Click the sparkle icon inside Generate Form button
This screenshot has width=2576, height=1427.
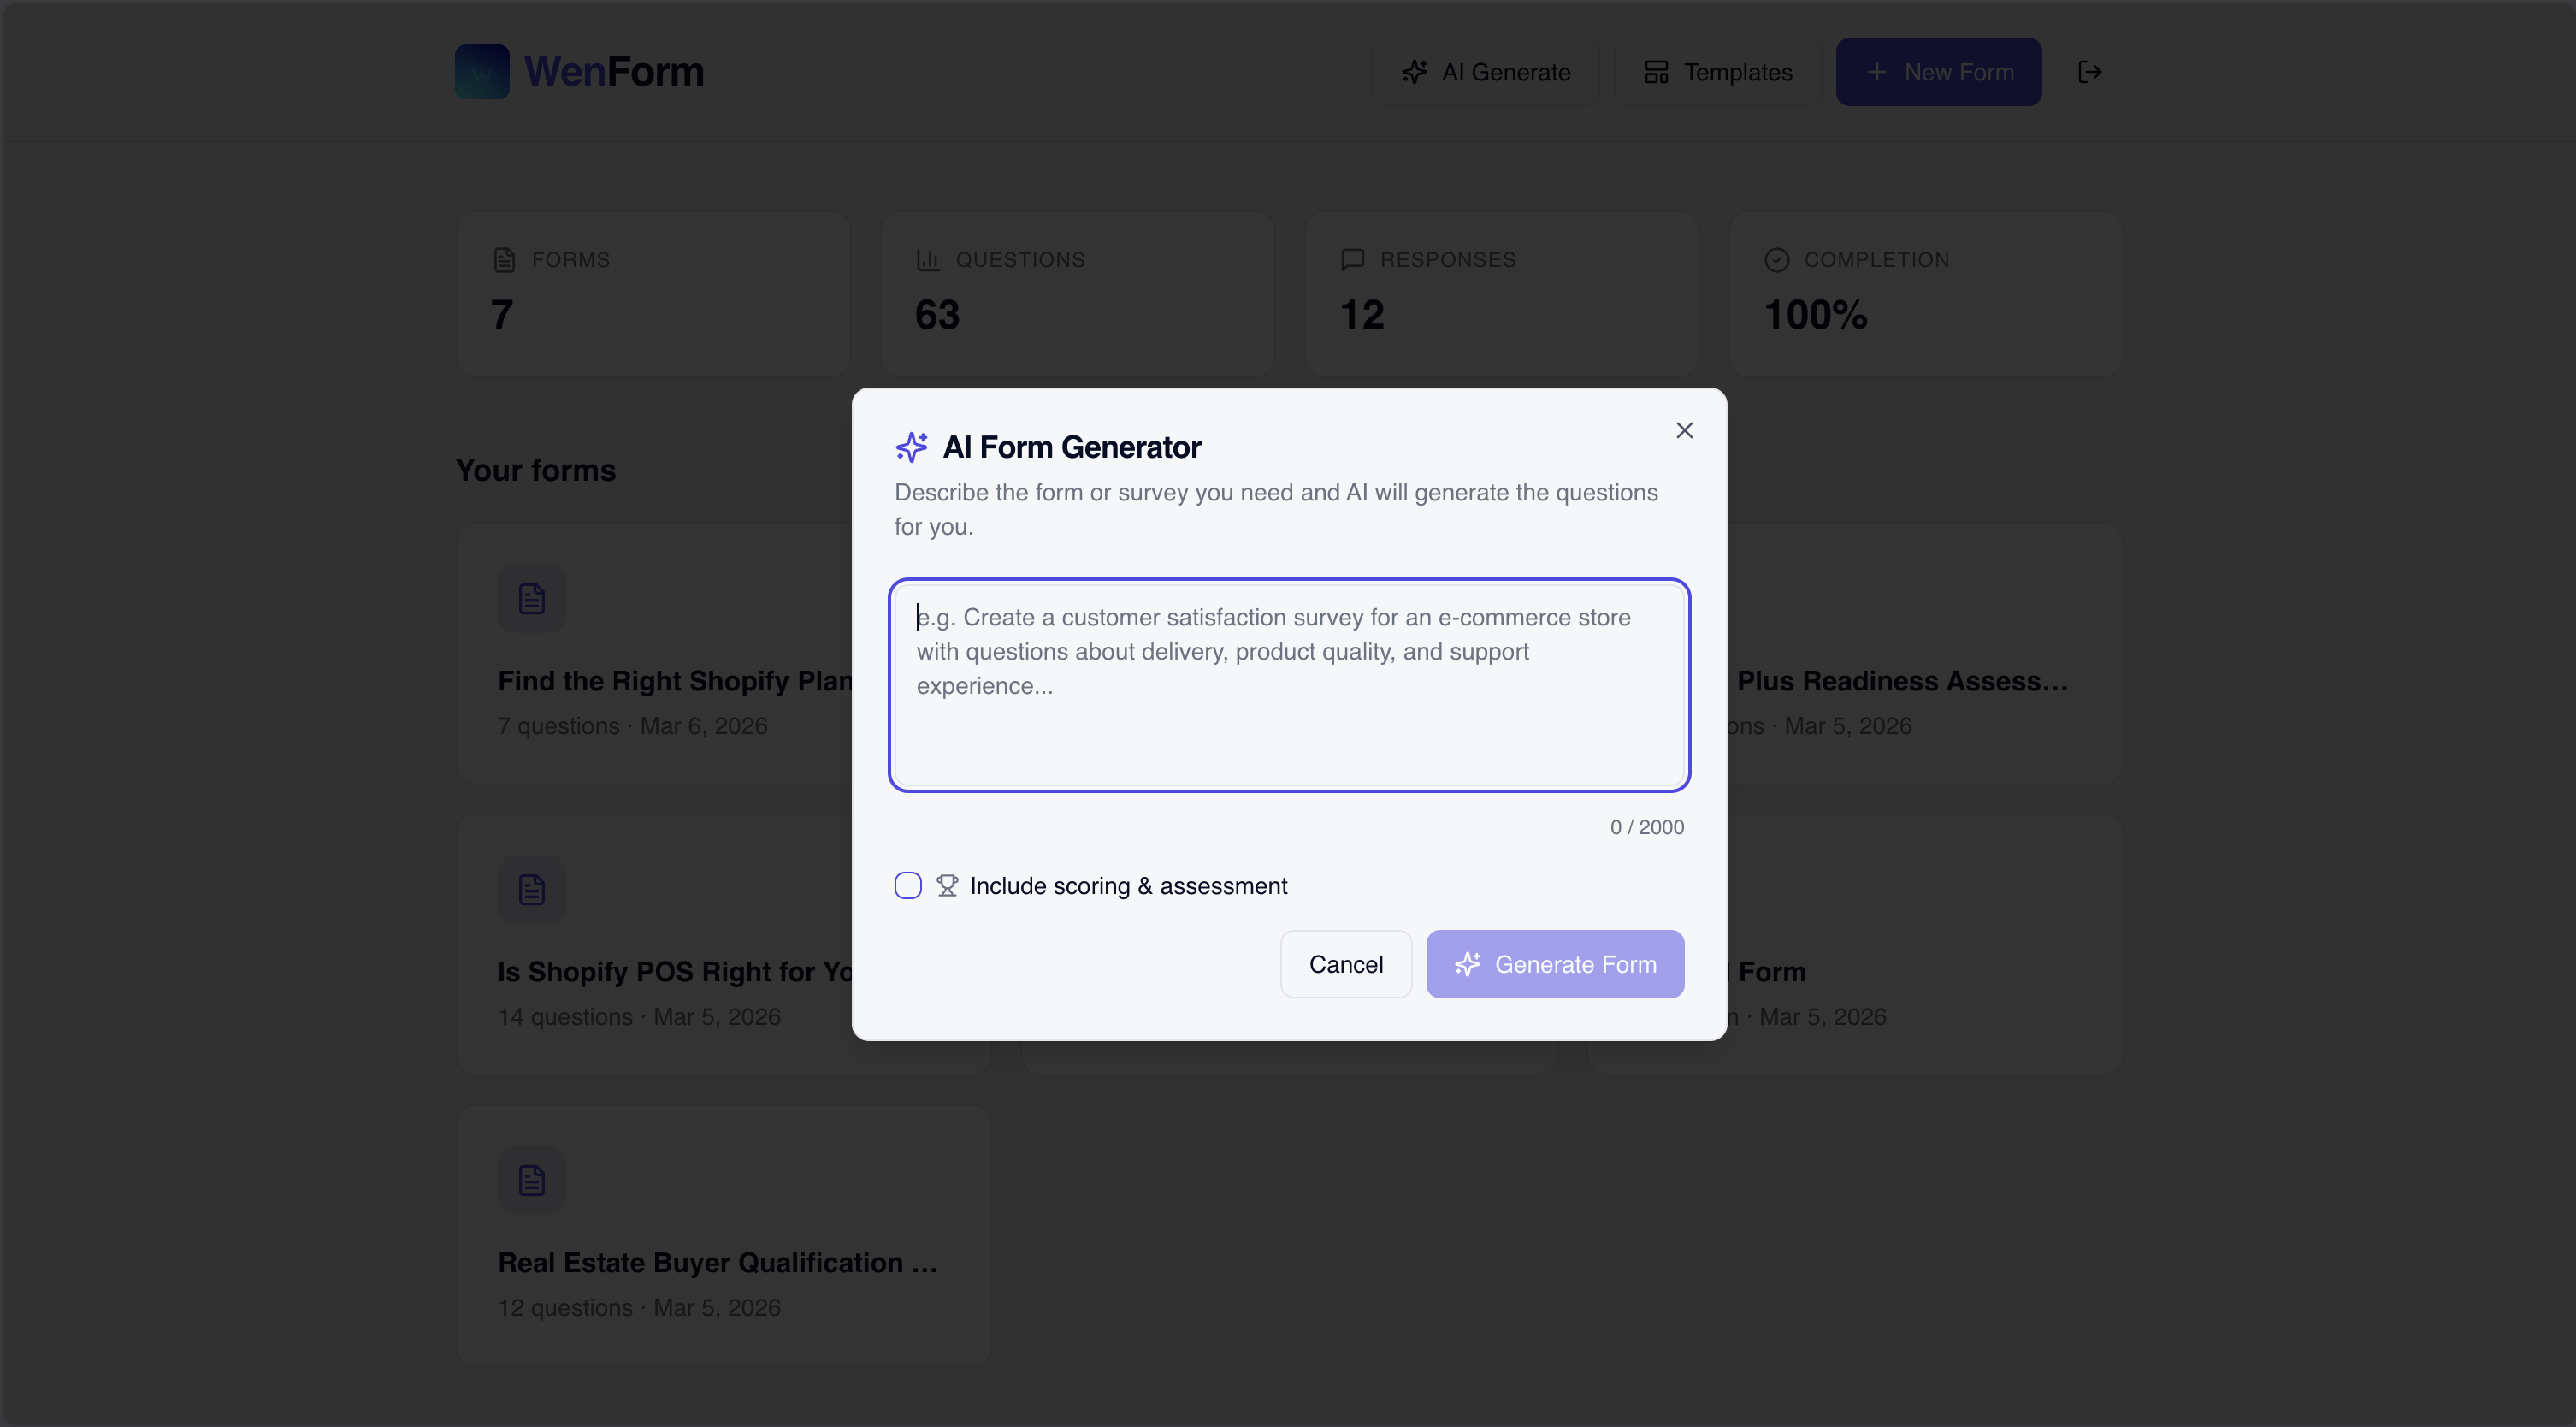(1468, 964)
